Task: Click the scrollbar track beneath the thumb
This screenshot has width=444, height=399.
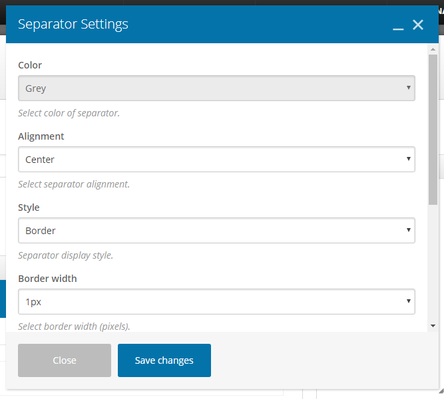Action: [x=433, y=263]
